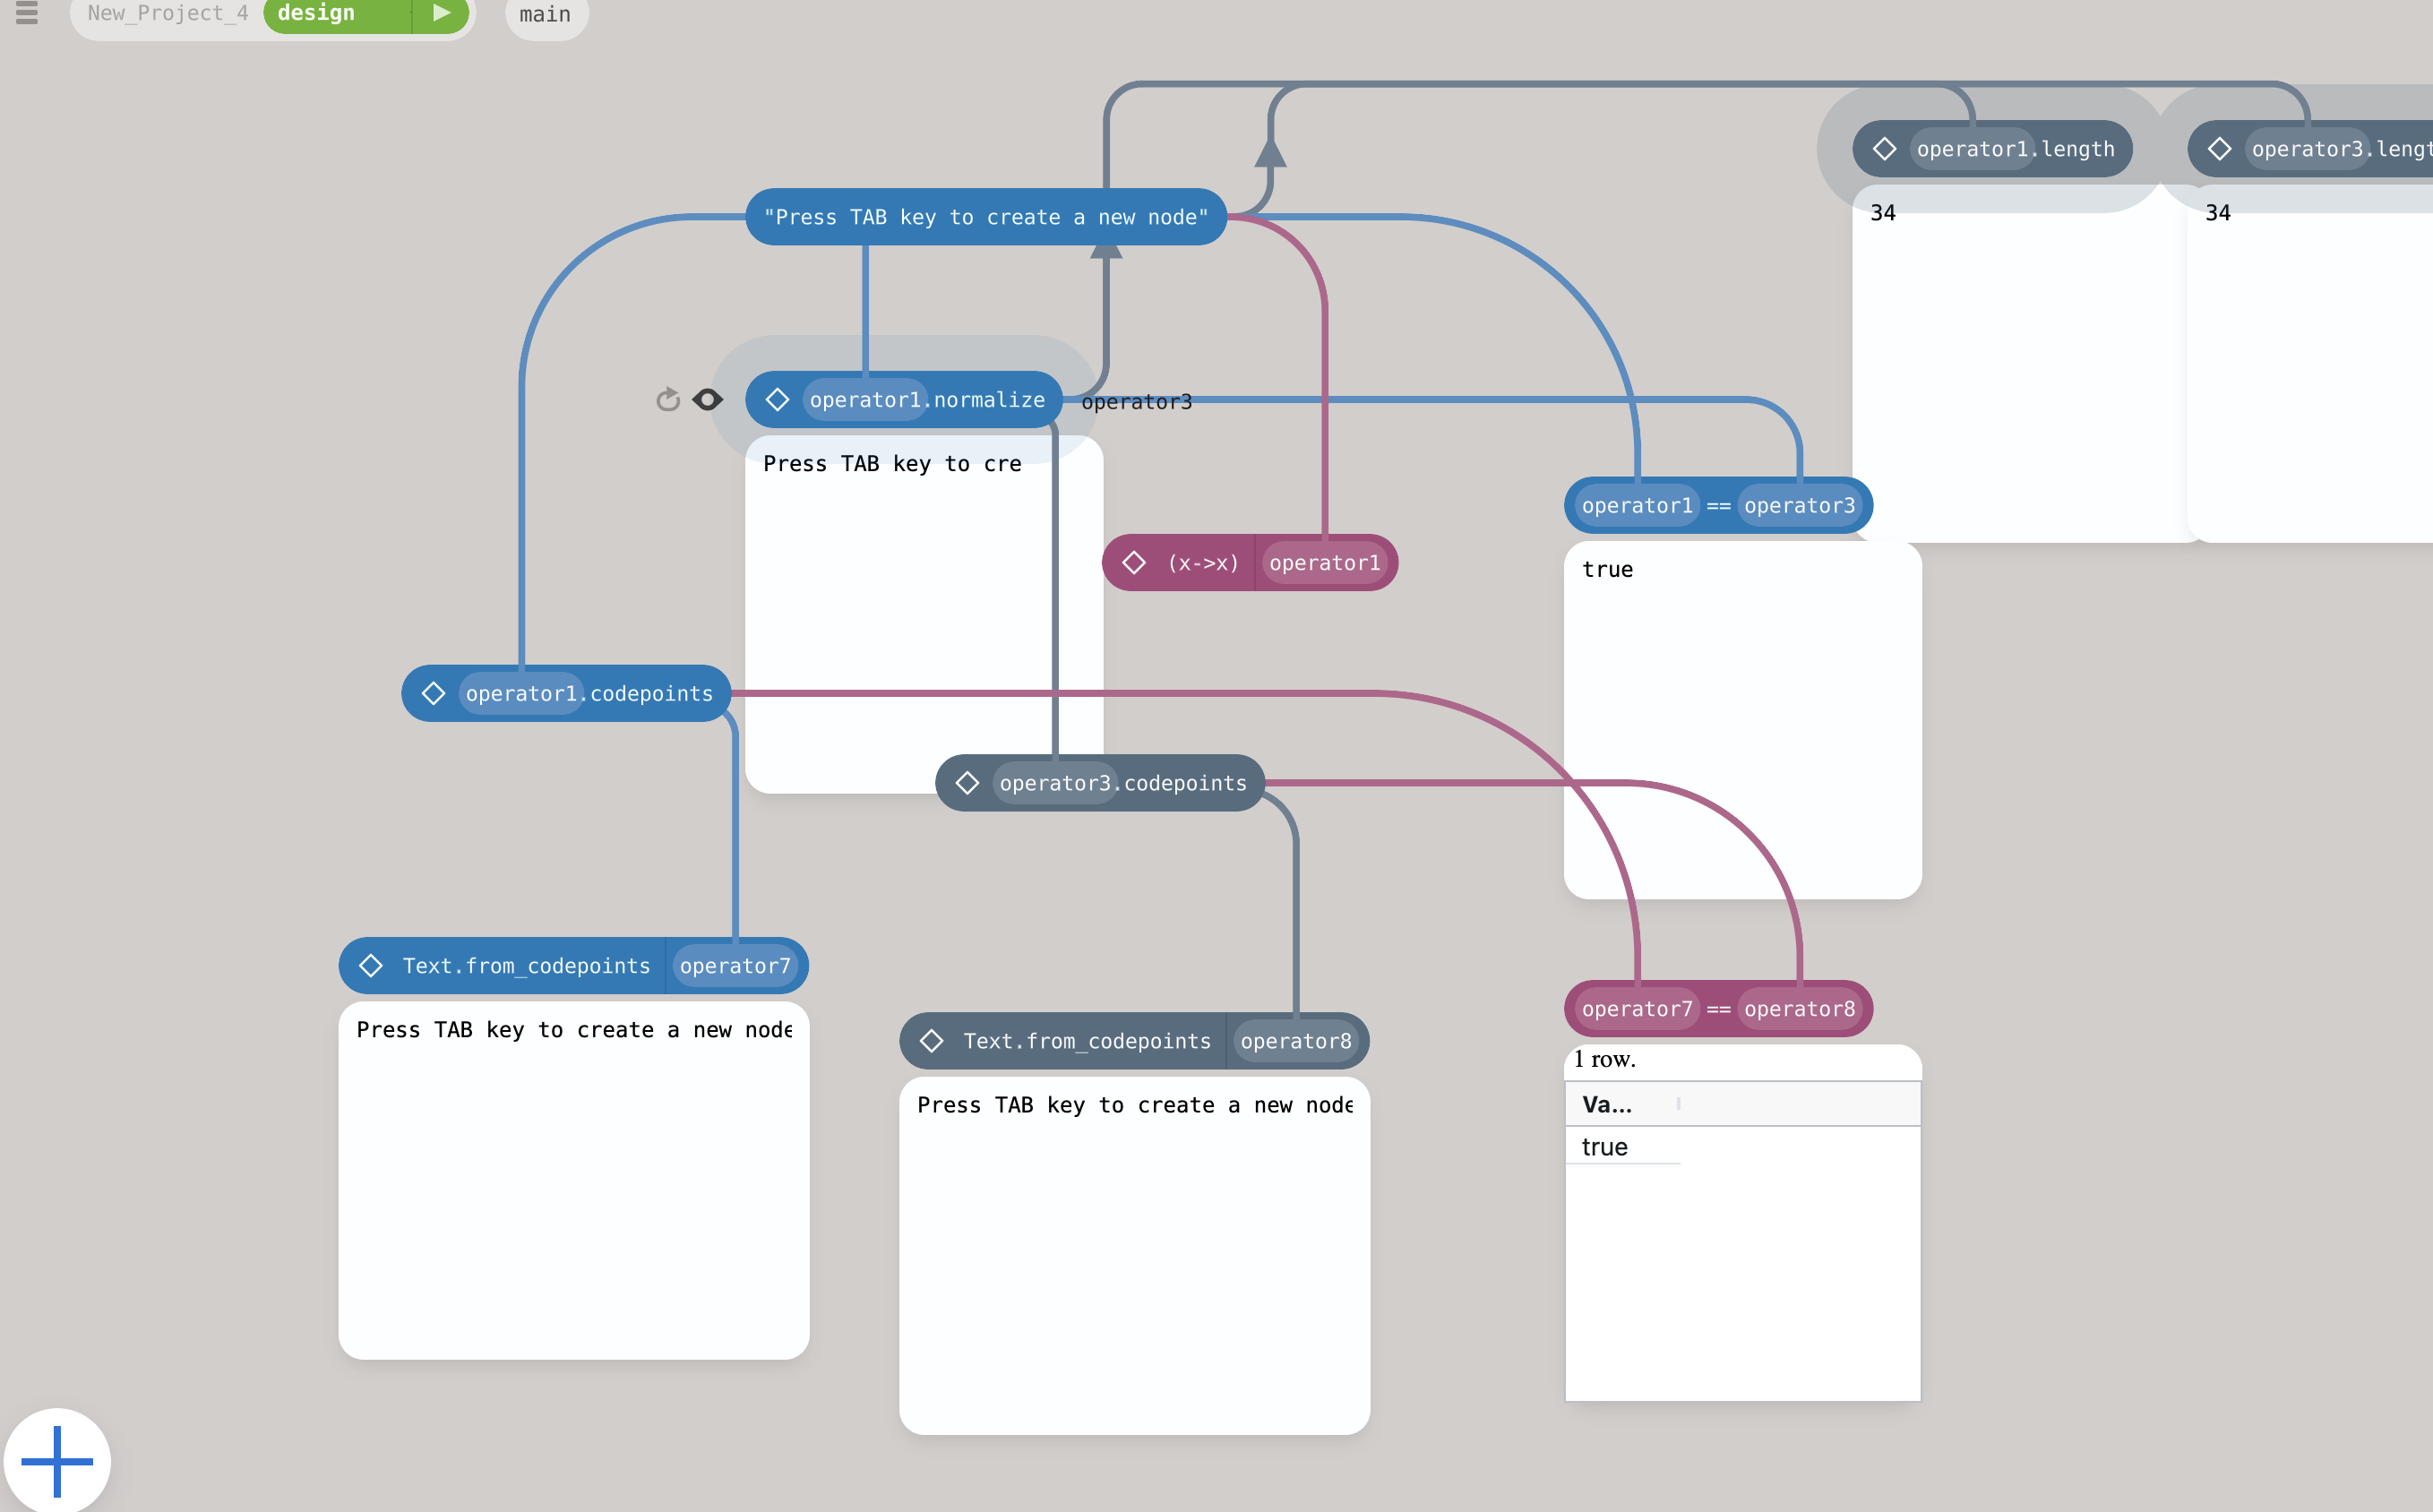Click the diamond icon on operator3.length node
2433x1512 pixels.
2221,148
